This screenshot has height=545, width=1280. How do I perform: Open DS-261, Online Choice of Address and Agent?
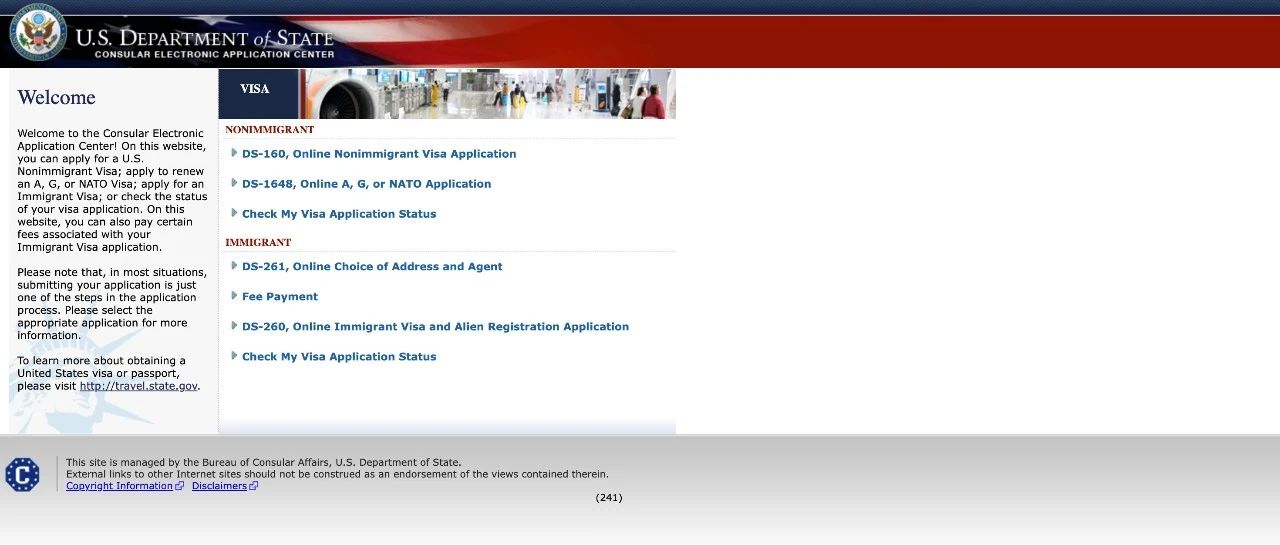click(x=372, y=267)
